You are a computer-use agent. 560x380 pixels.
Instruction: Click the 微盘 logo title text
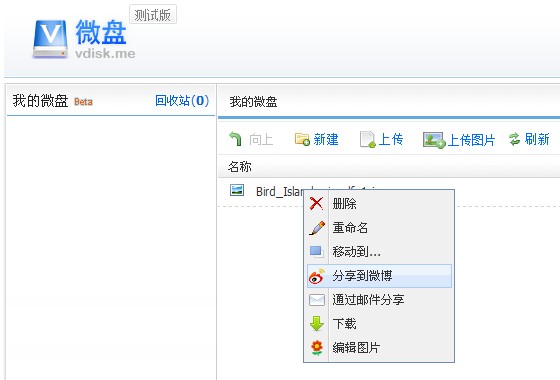pos(101,32)
